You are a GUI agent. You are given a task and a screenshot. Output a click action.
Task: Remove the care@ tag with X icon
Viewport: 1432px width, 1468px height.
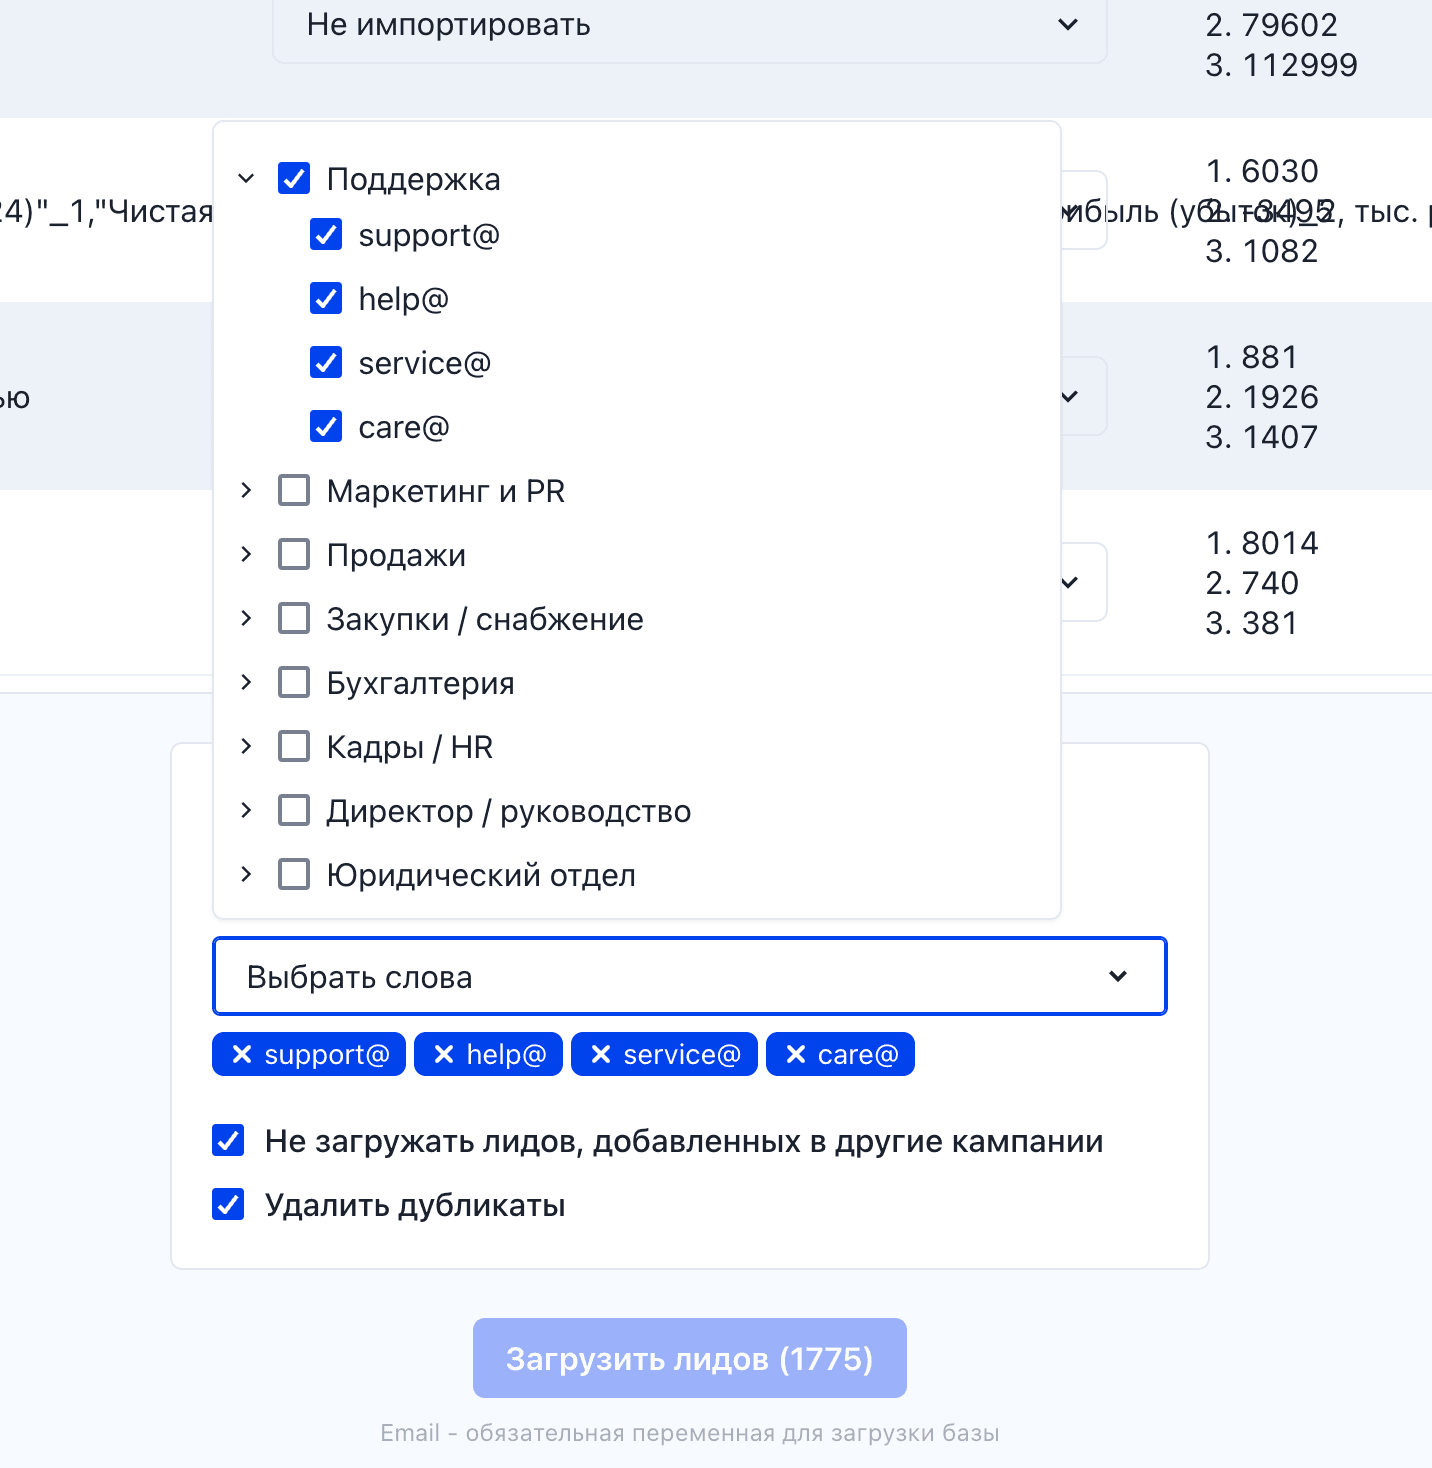click(796, 1055)
